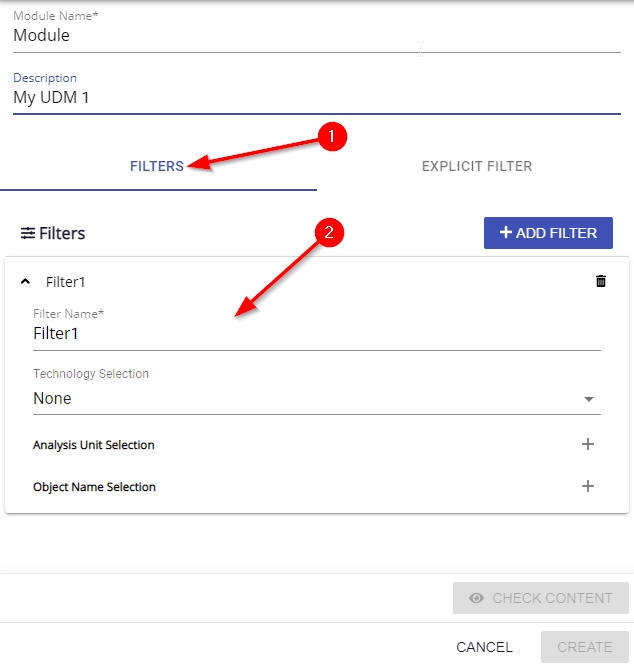This screenshot has height=668, width=634.
Task: Switch to the EXPLICIT FILTER tab
Action: [476, 166]
